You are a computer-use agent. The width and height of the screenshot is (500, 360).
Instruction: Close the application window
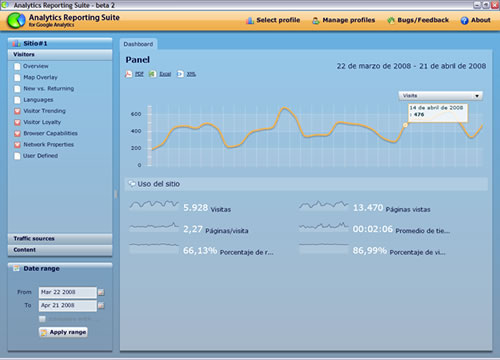pyautogui.click(x=495, y=5)
